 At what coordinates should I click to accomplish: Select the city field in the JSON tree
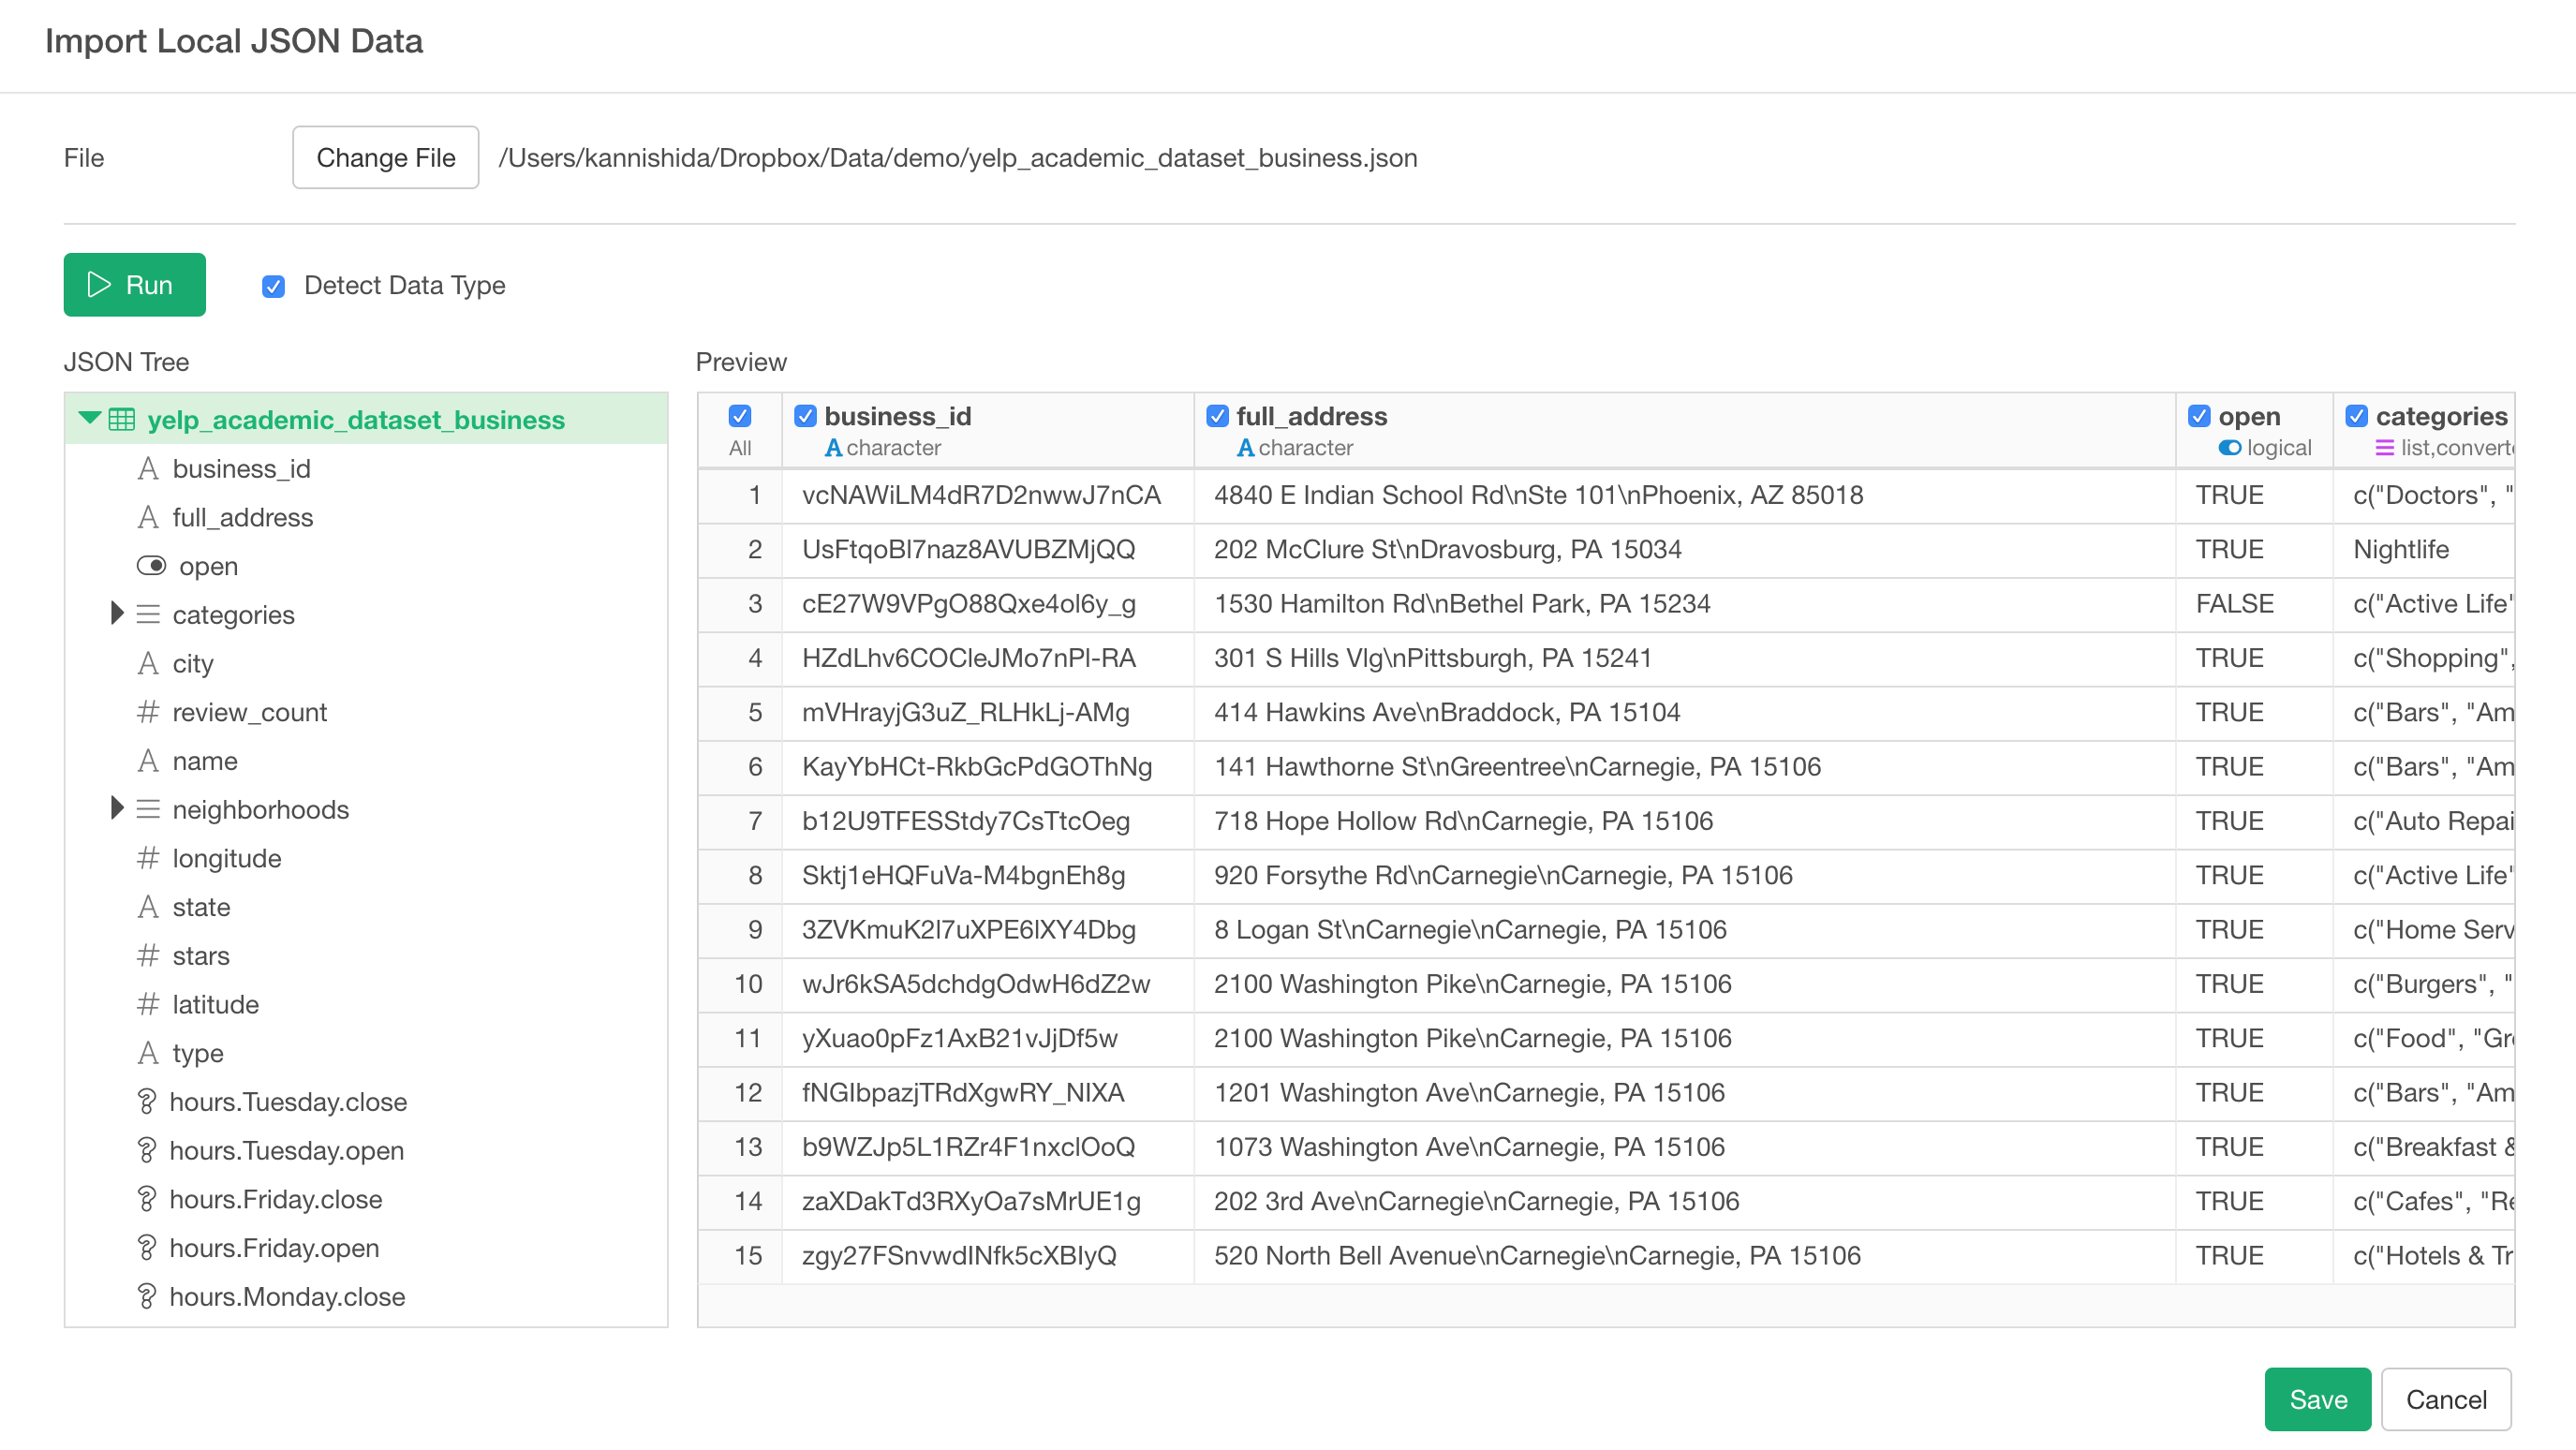pyautogui.click(x=194, y=663)
